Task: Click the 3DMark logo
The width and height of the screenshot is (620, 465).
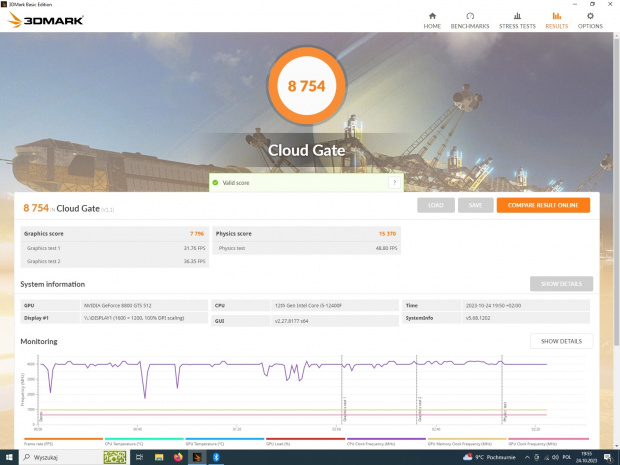Action: pyautogui.click(x=40, y=20)
